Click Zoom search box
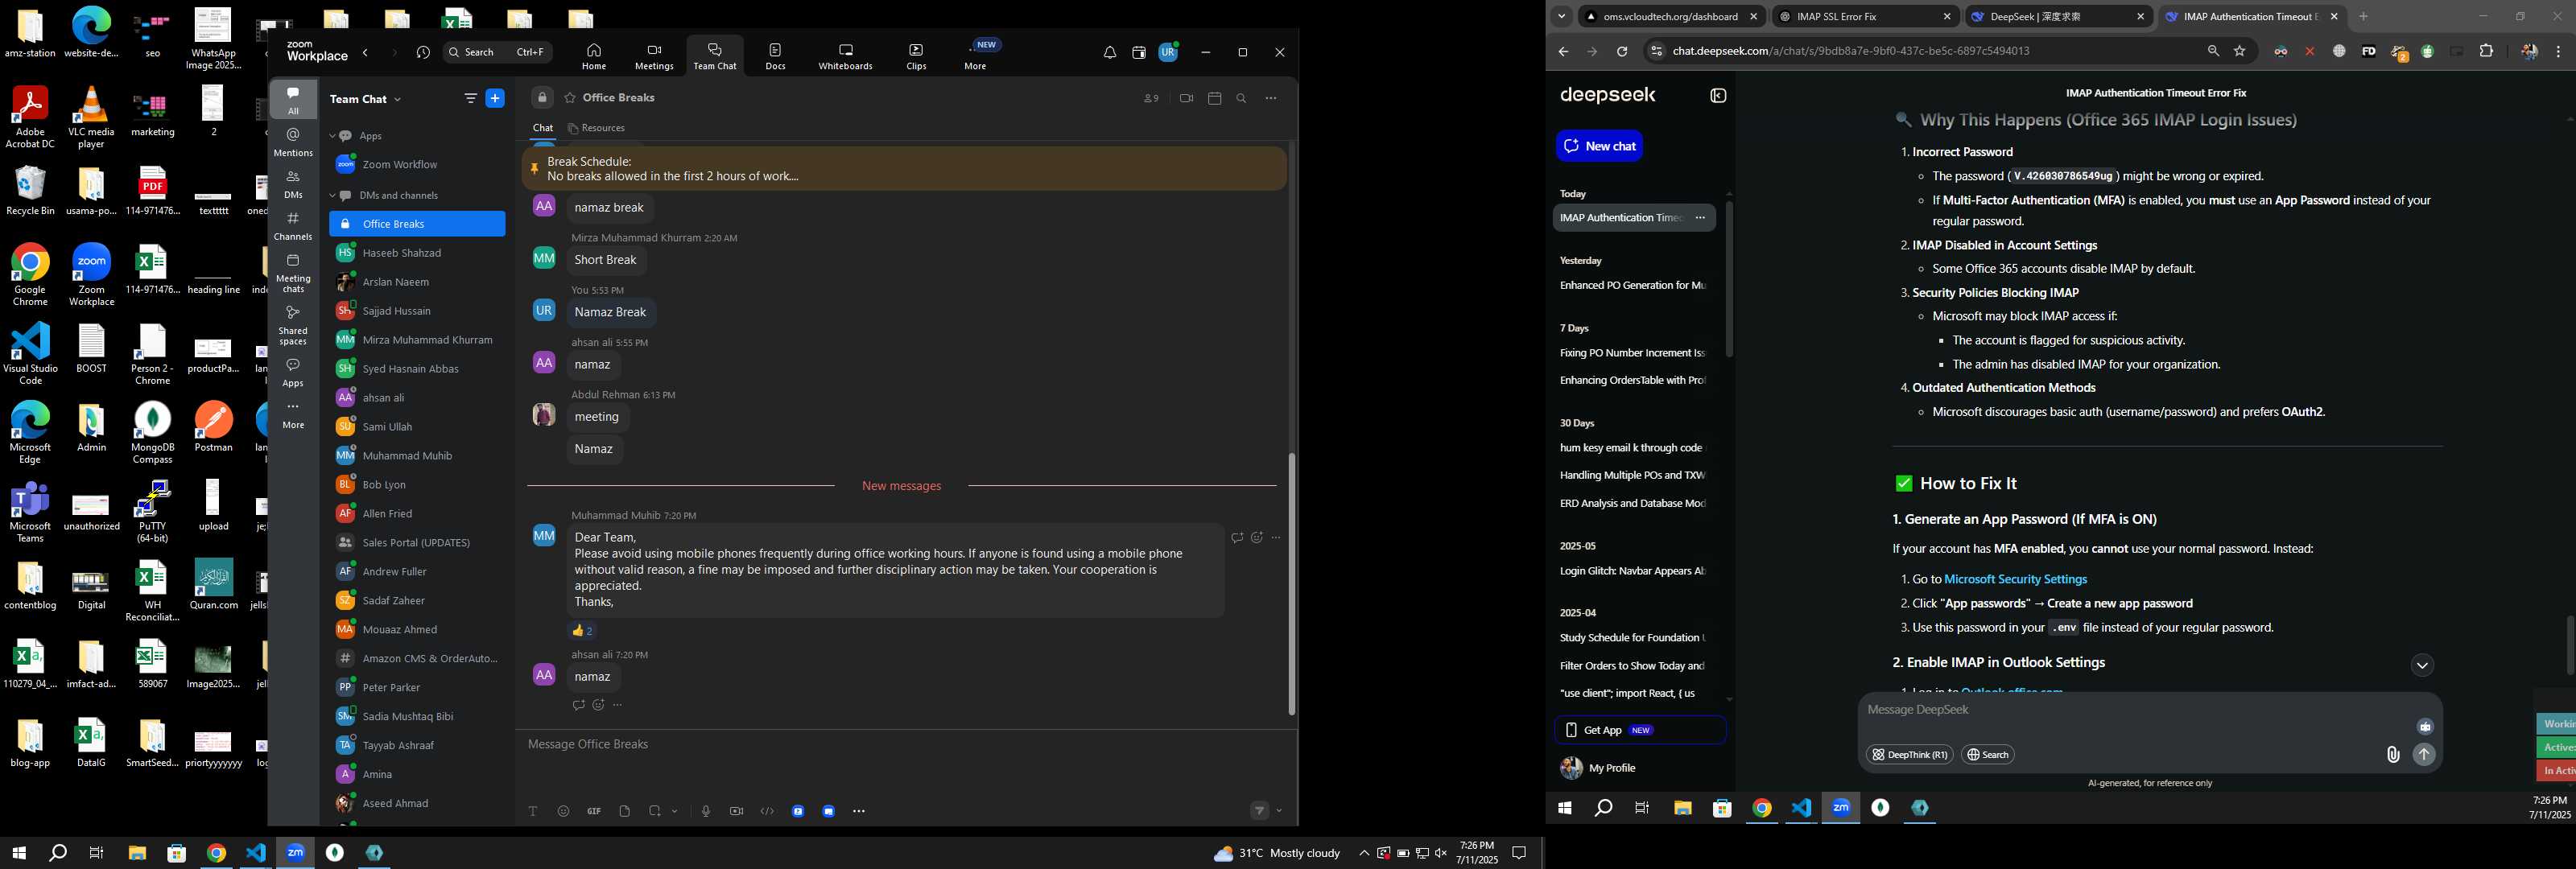This screenshot has width=2576, height=869. pos(498,52)
